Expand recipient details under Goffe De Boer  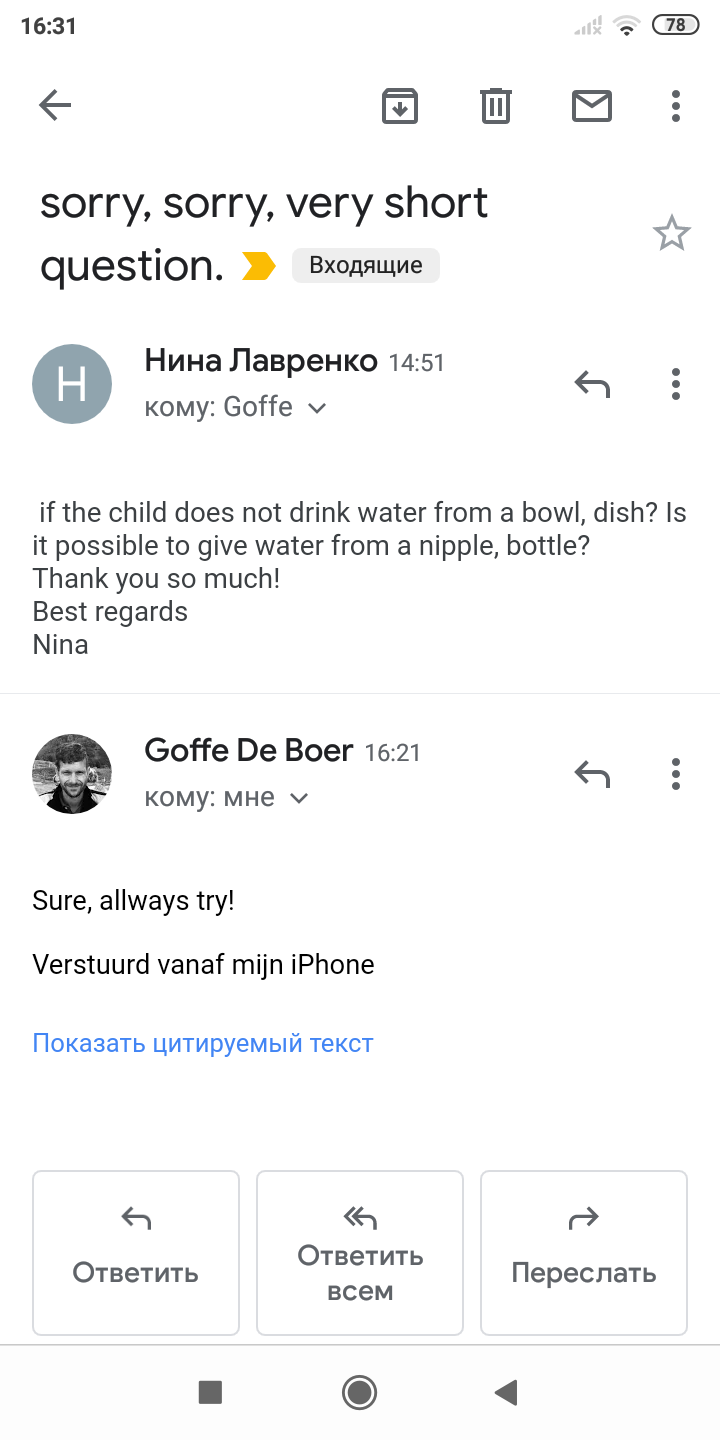click(298, 798)
